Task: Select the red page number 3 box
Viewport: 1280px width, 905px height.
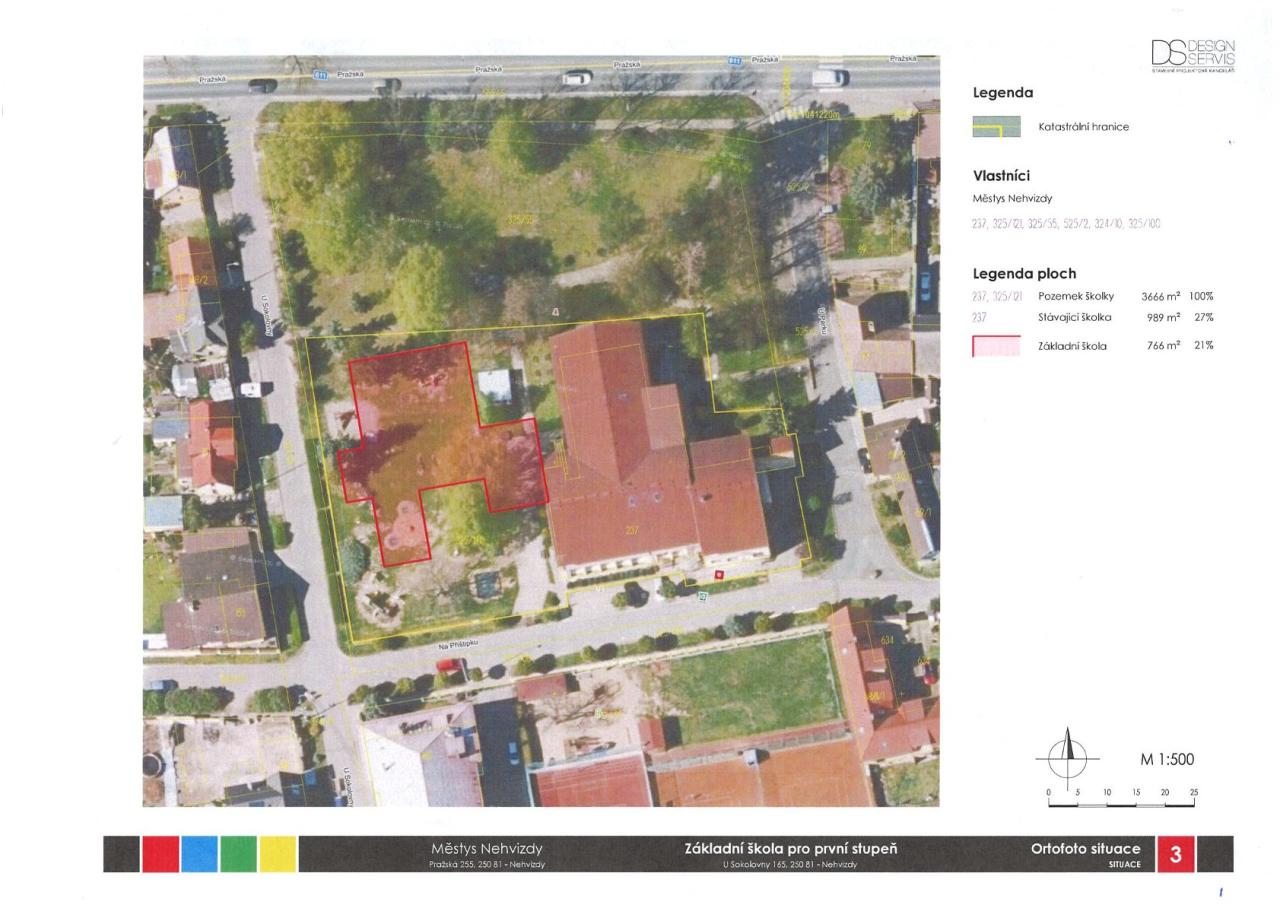Action: (1175, 855)
